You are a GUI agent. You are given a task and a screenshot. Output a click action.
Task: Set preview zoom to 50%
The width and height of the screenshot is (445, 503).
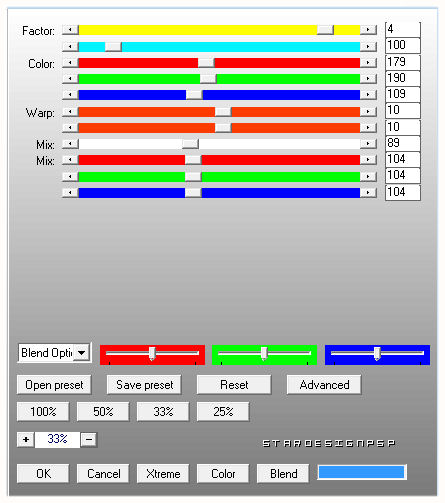click(103, 412)
